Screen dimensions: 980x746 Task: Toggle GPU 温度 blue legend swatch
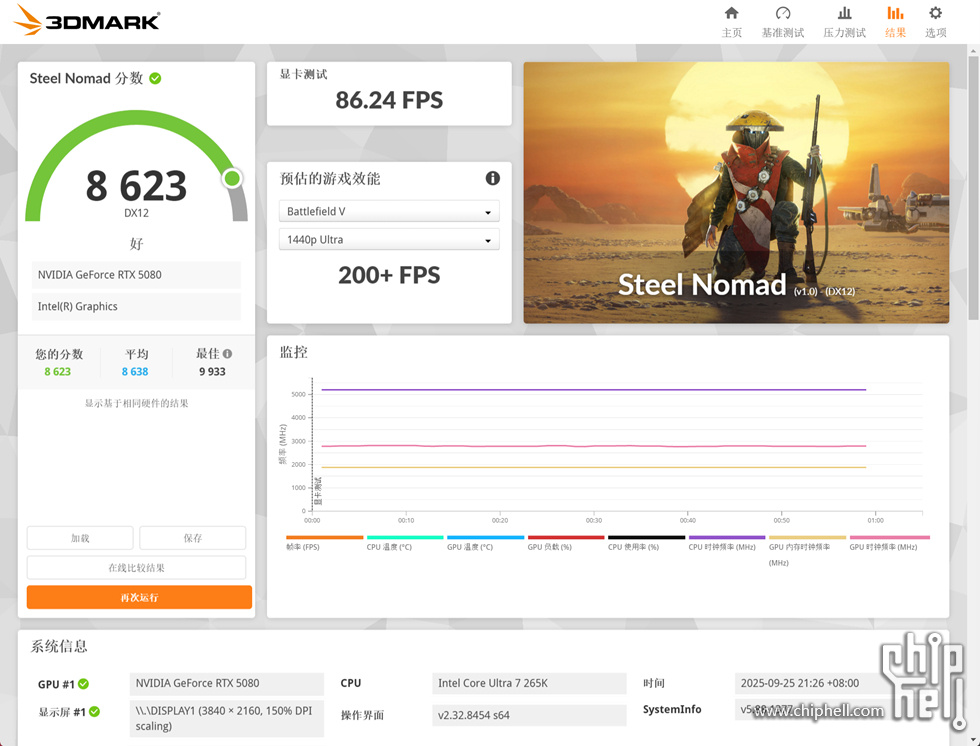click(486, 537)
